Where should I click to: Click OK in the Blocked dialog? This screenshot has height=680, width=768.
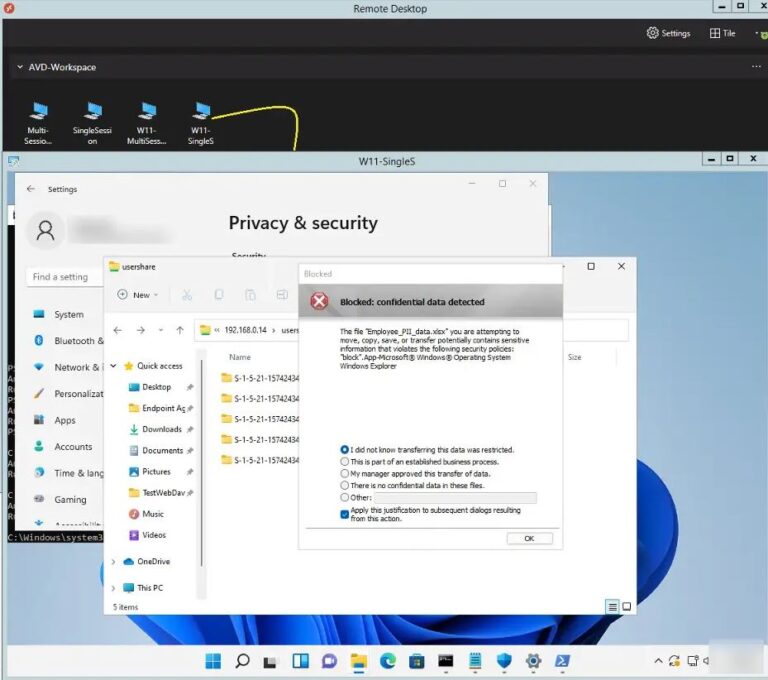(x=529, y=538)
